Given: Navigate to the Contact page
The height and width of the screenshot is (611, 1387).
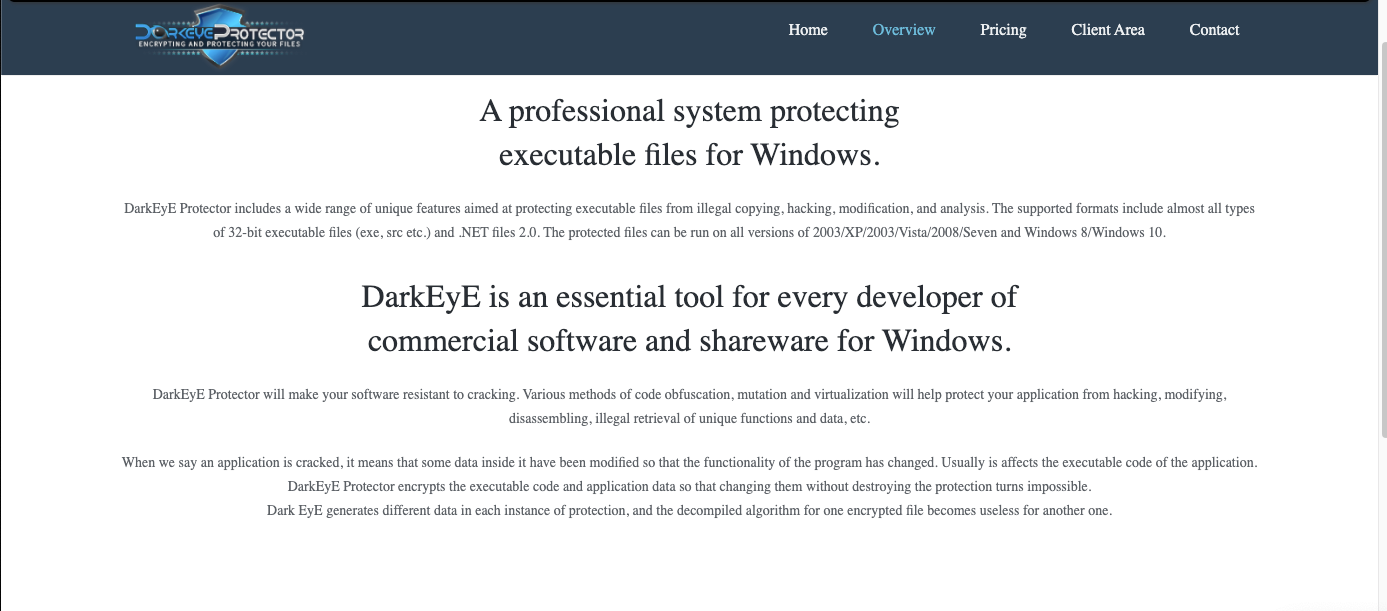Looking at the screenshot, I should coord(1214,30).
